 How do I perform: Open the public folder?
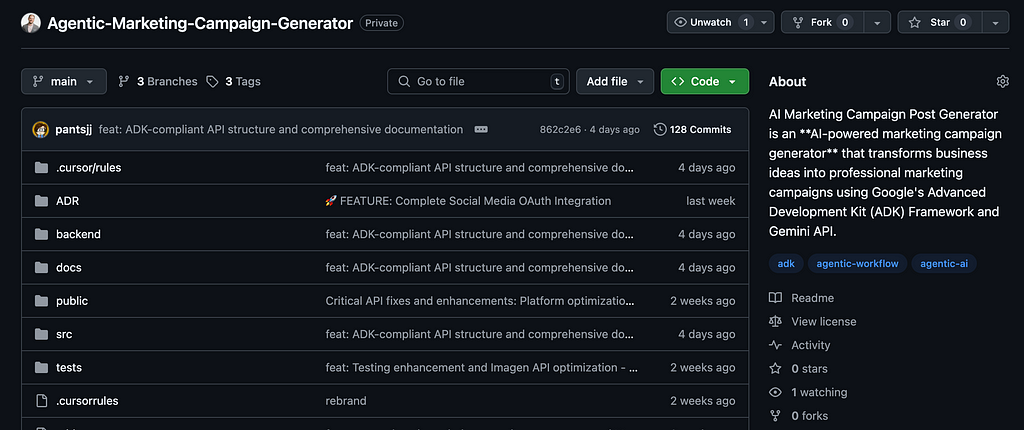(72, 301)
